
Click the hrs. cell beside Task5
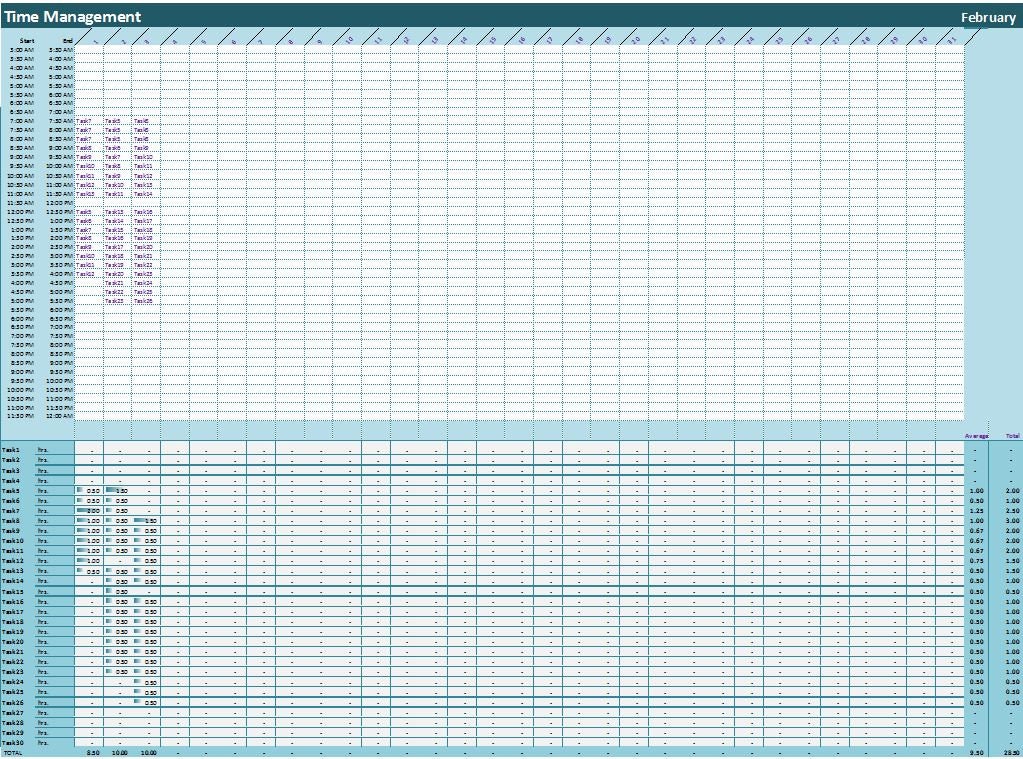(44, 491)
